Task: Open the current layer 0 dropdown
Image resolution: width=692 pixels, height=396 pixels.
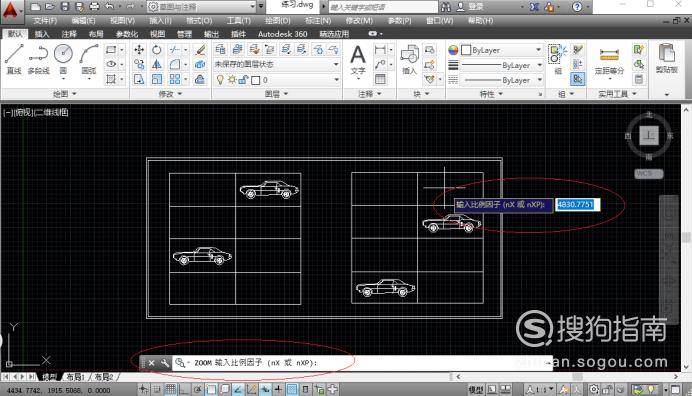Action: 277,80
